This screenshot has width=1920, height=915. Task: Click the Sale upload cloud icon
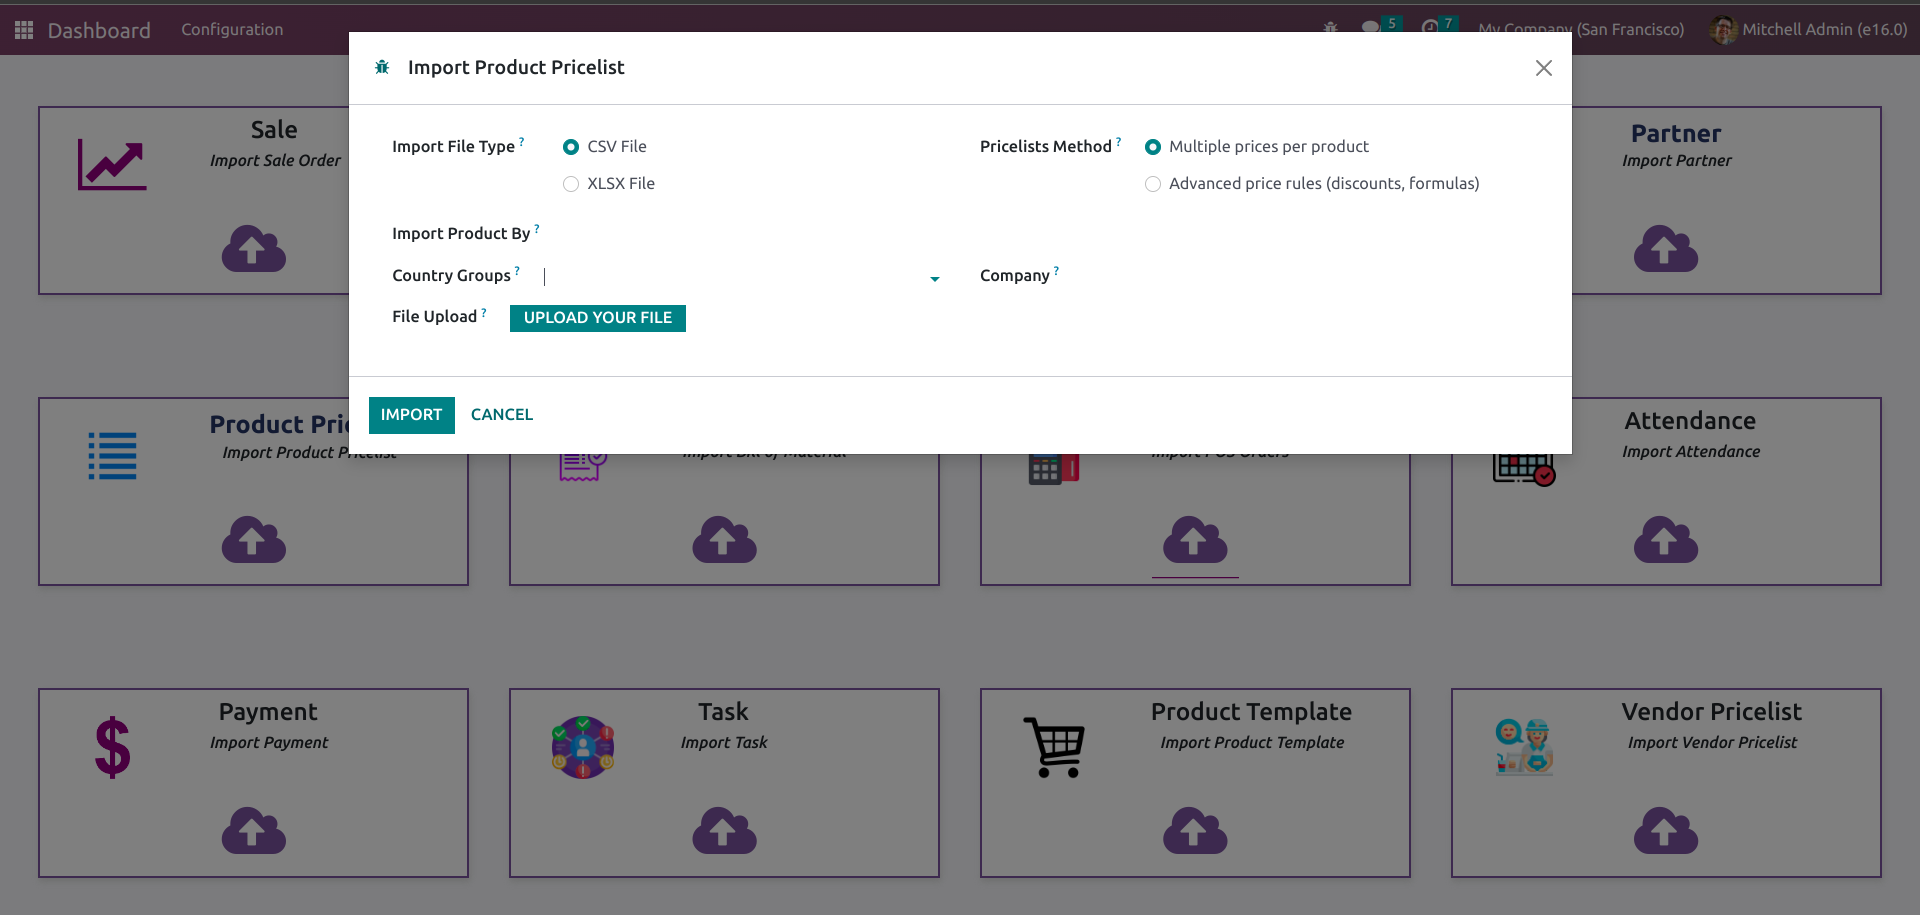pyautogui.click(x=253, y=248)
